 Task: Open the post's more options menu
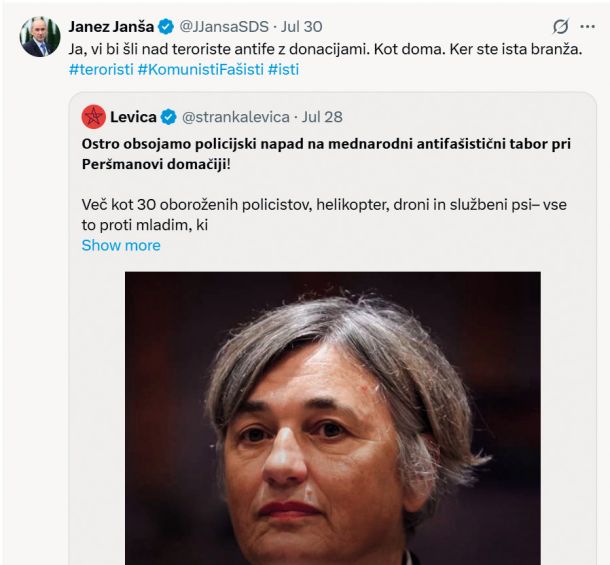click(x=587, y=26)
